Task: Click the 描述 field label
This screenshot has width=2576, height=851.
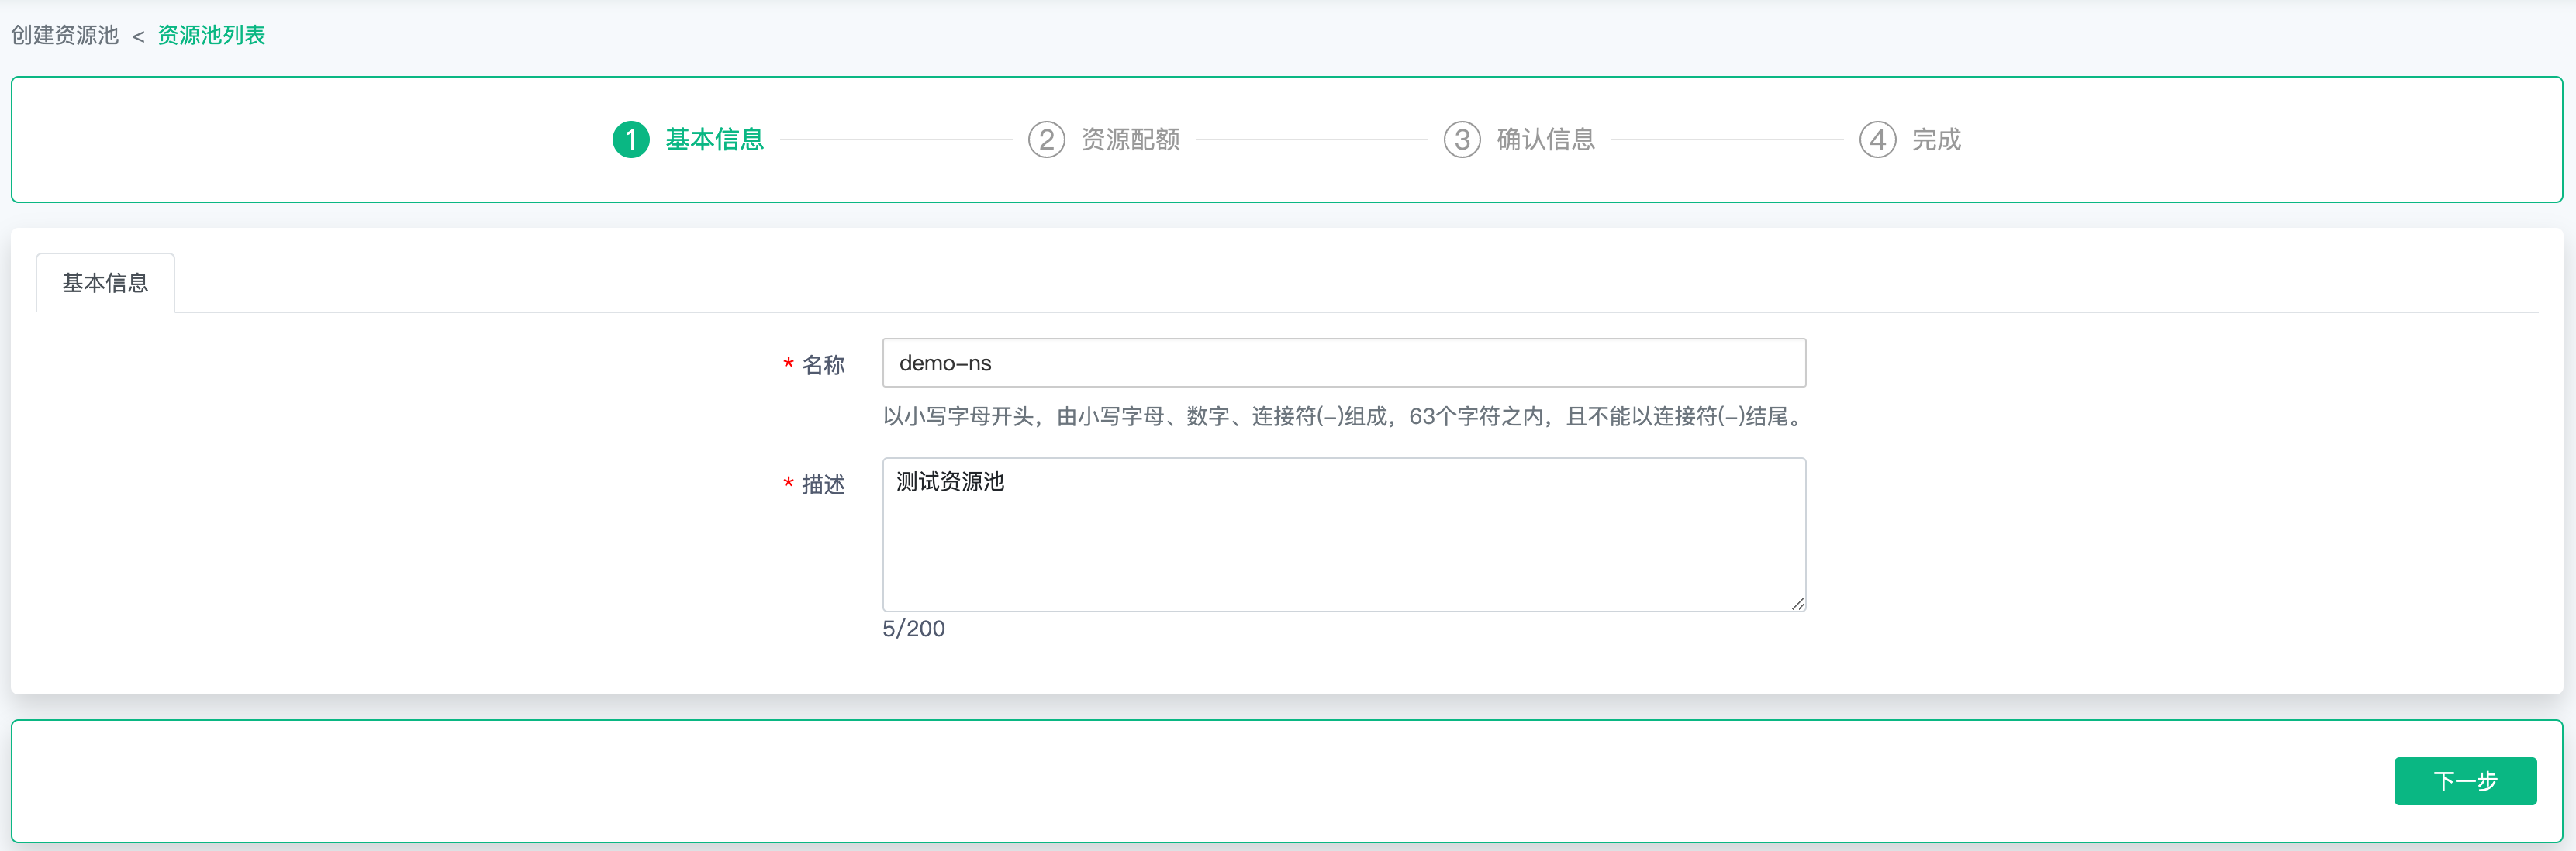Action: click(x=823, y=484)
